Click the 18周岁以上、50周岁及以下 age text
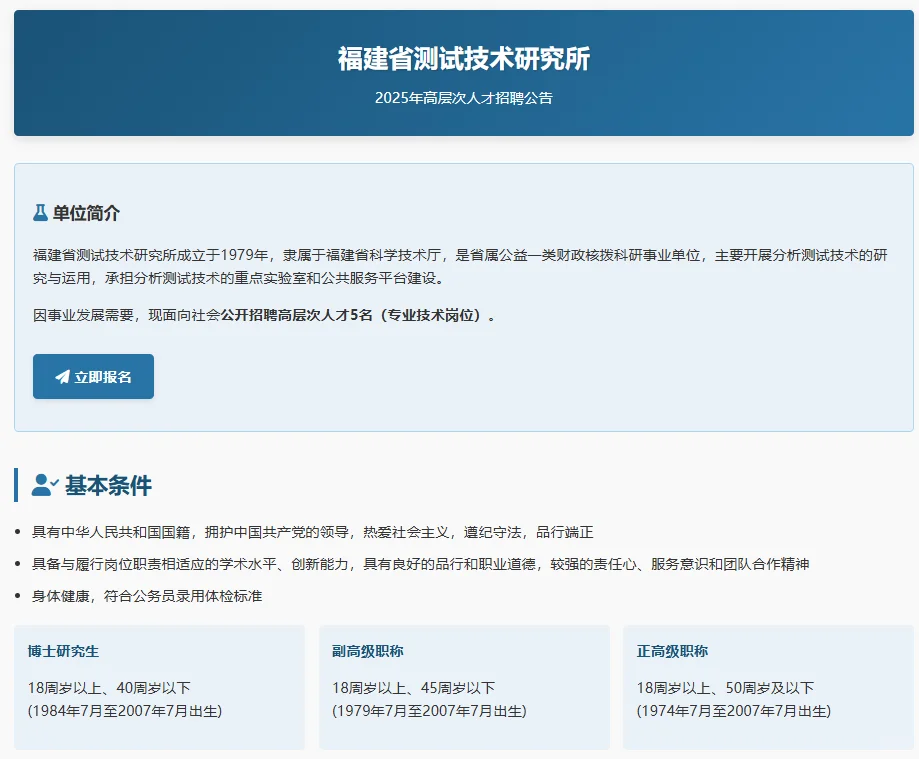The width and height of the screenshot is (919, 759). 726,688
